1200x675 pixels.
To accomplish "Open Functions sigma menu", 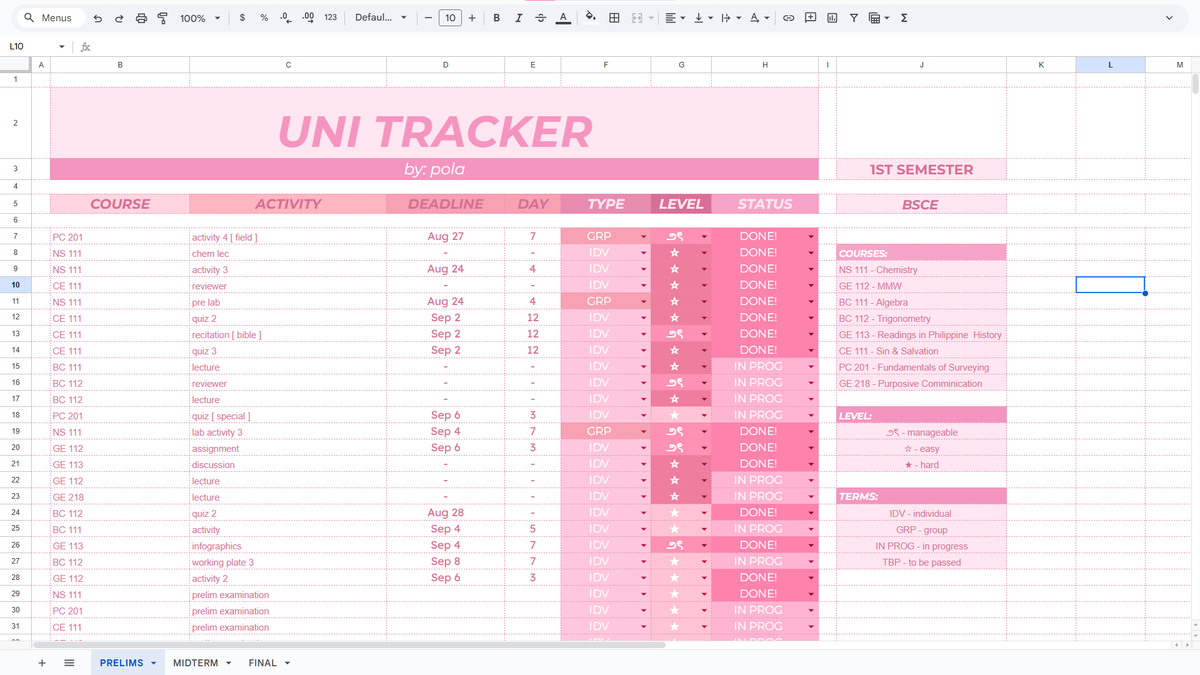I will point(904,18).
